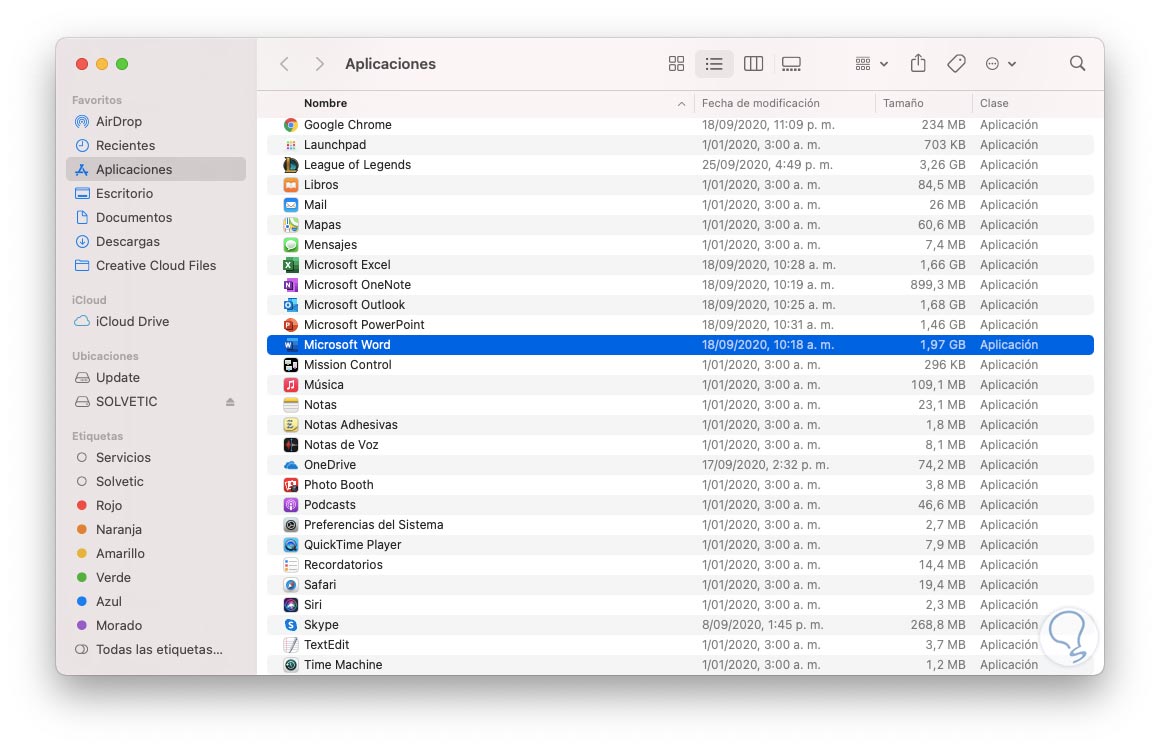Go back with the left arrow
The image size is (1160, 749).
click(284, 64)
